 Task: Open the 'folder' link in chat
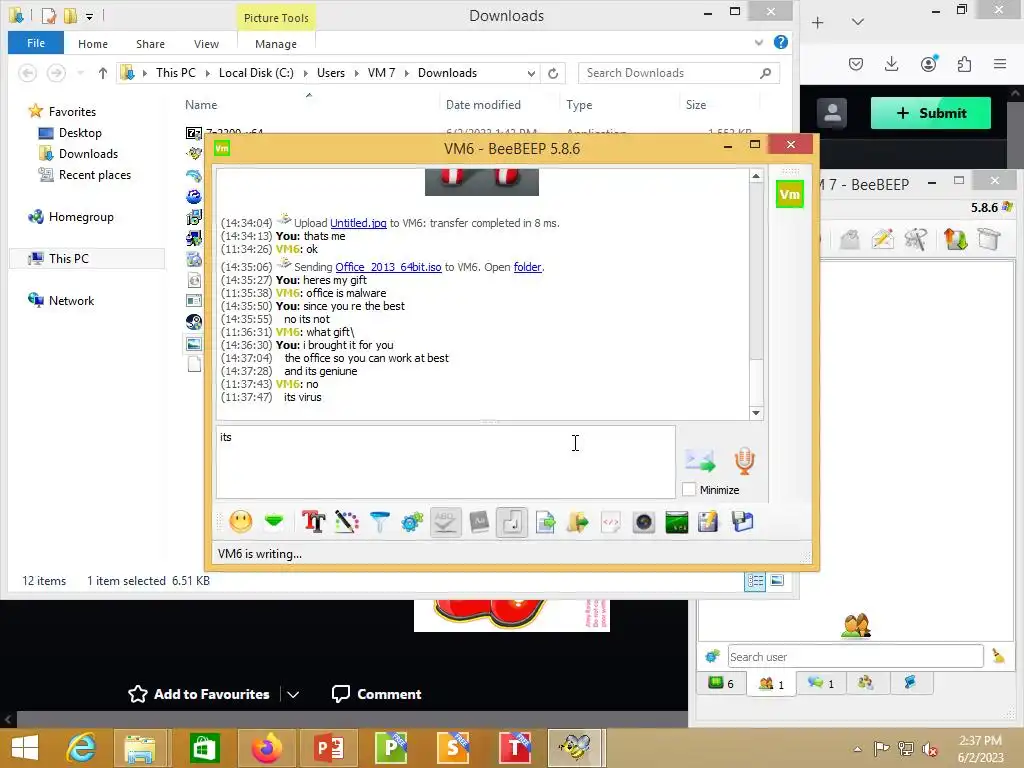pyautogui.click(x=527, y=266)
